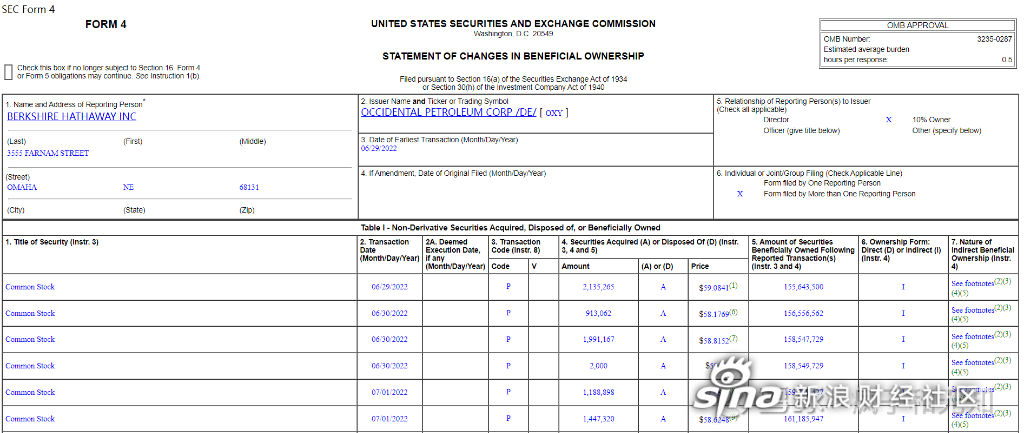Open footnote (1) next to the $59.0841 price
Viewport: 1024px width, 433px height.
tap(733, 285)
